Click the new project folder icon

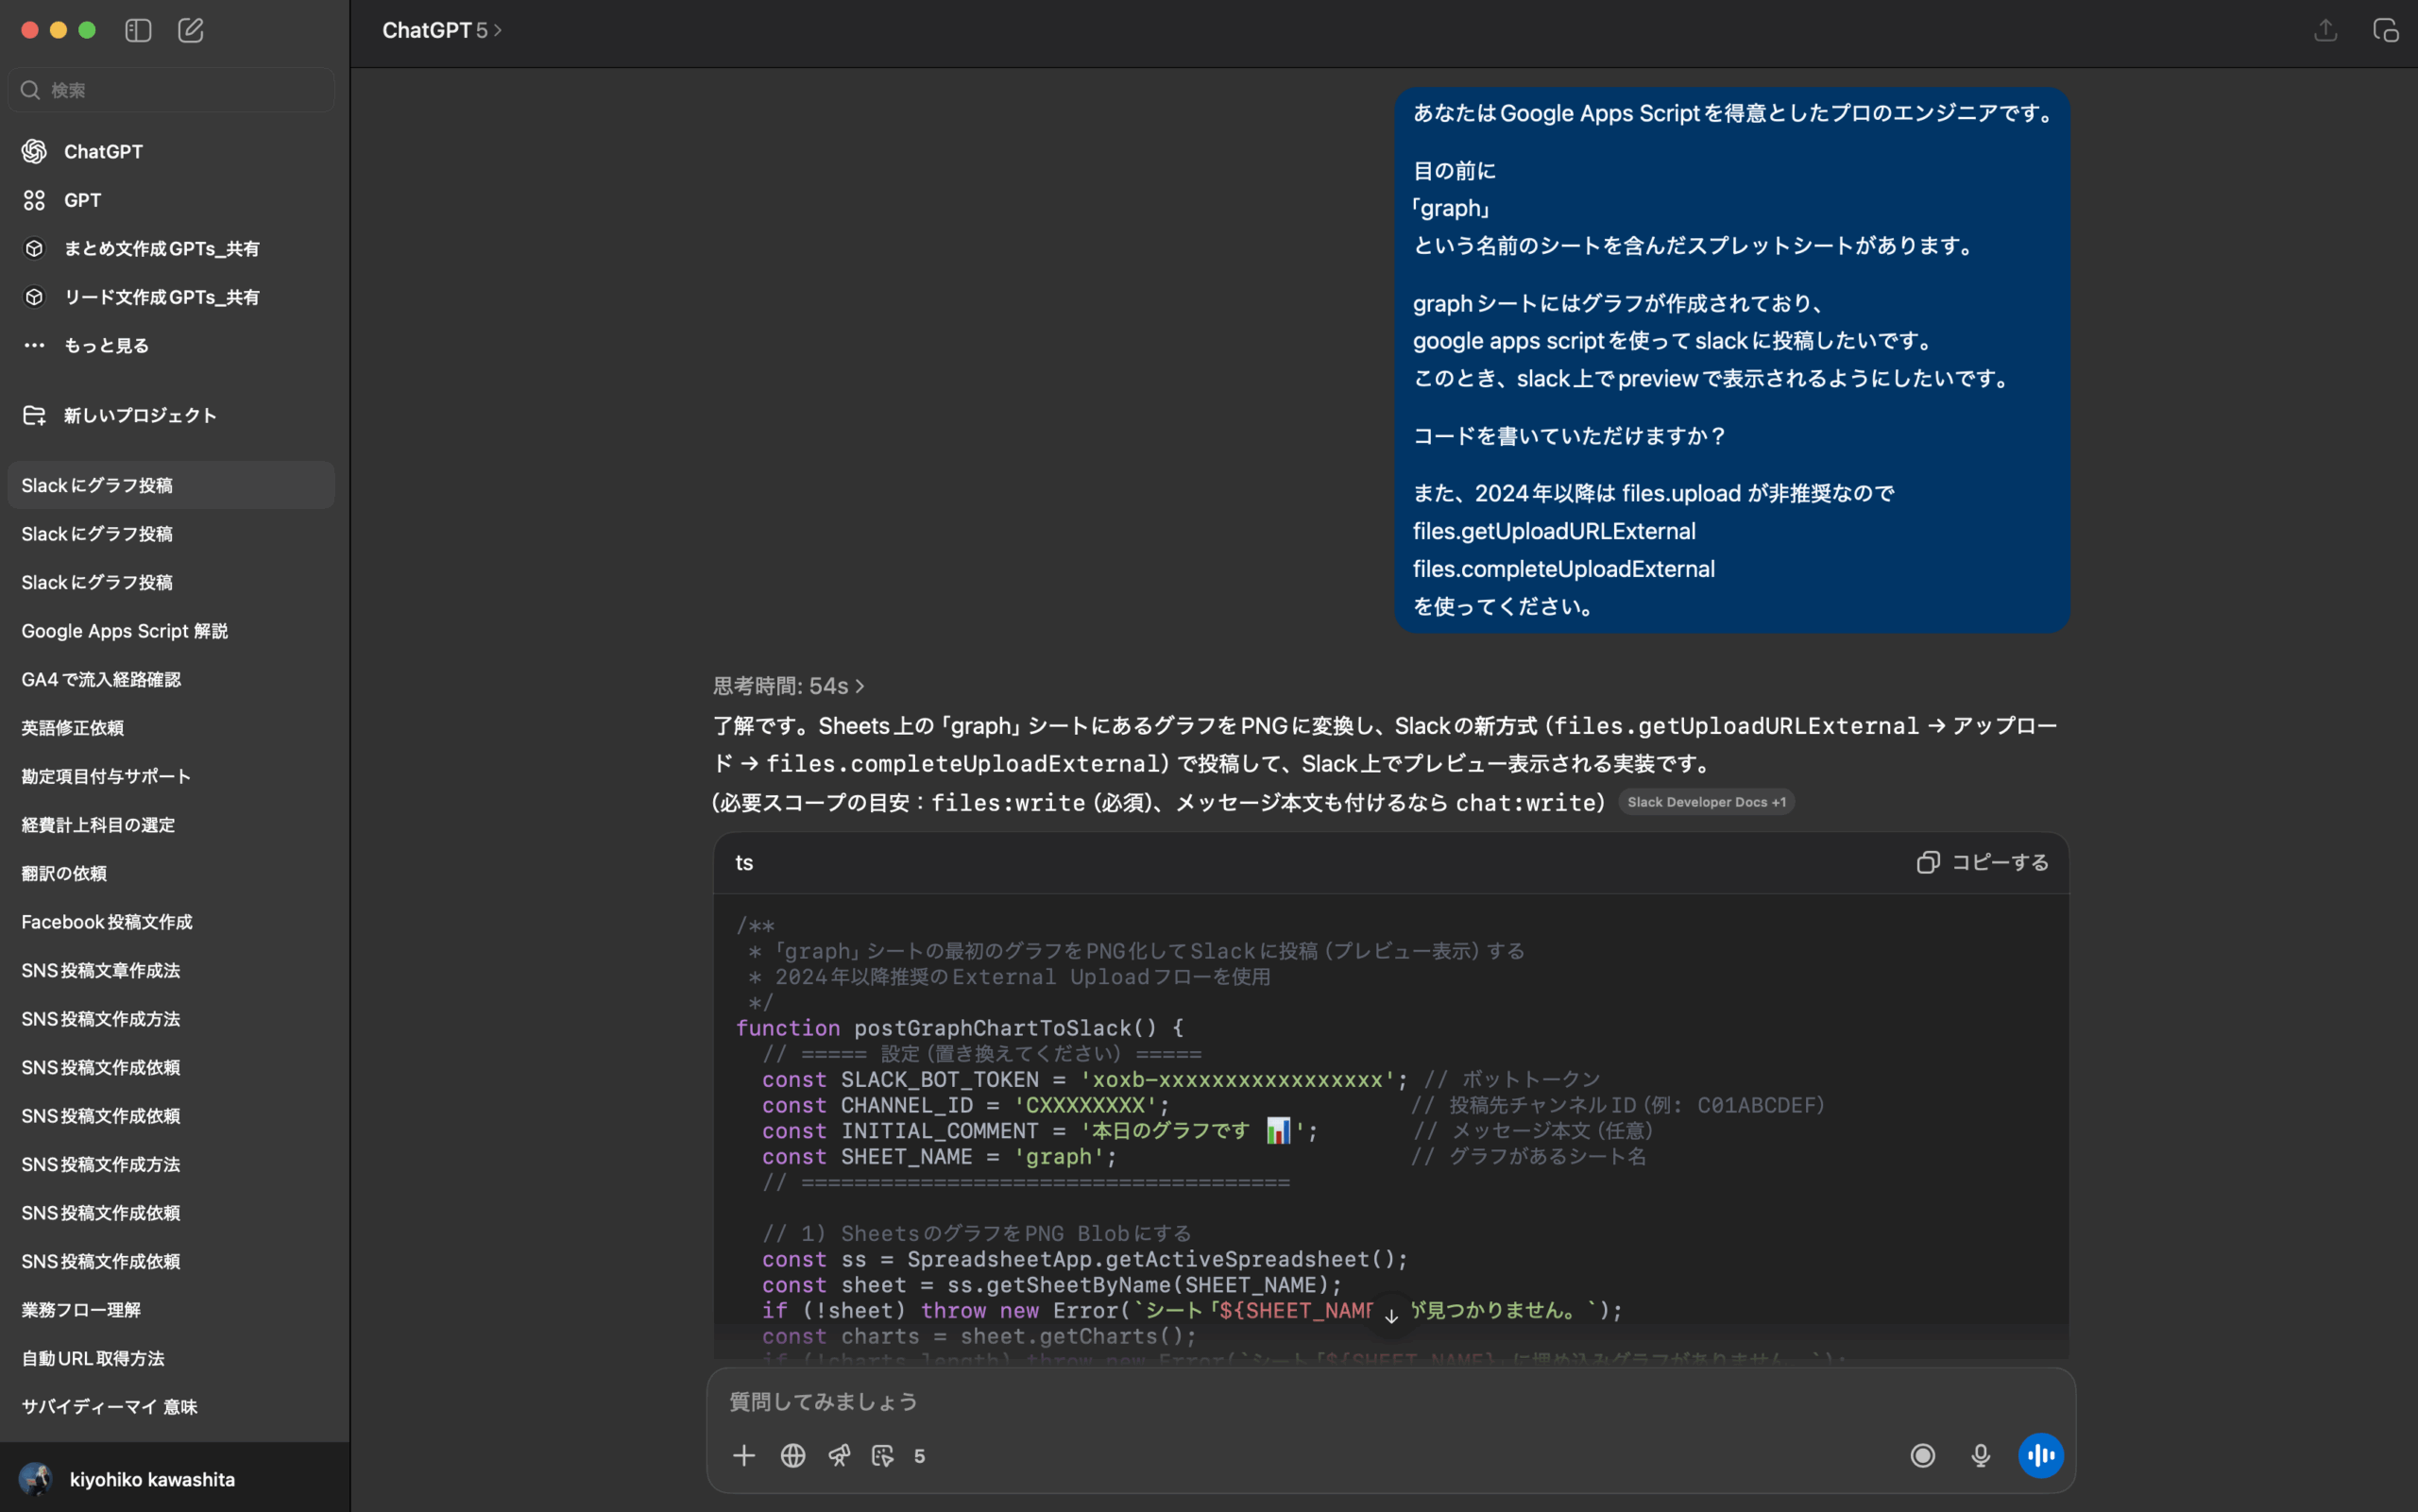pos(34,415)
